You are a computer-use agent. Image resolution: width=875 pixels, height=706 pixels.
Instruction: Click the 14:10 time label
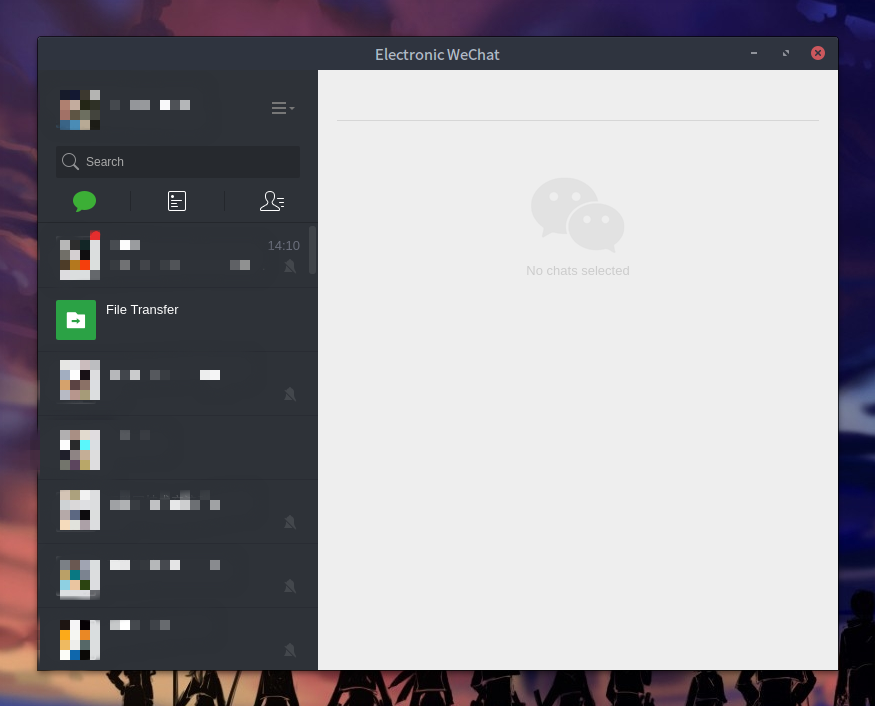[283, 246]
